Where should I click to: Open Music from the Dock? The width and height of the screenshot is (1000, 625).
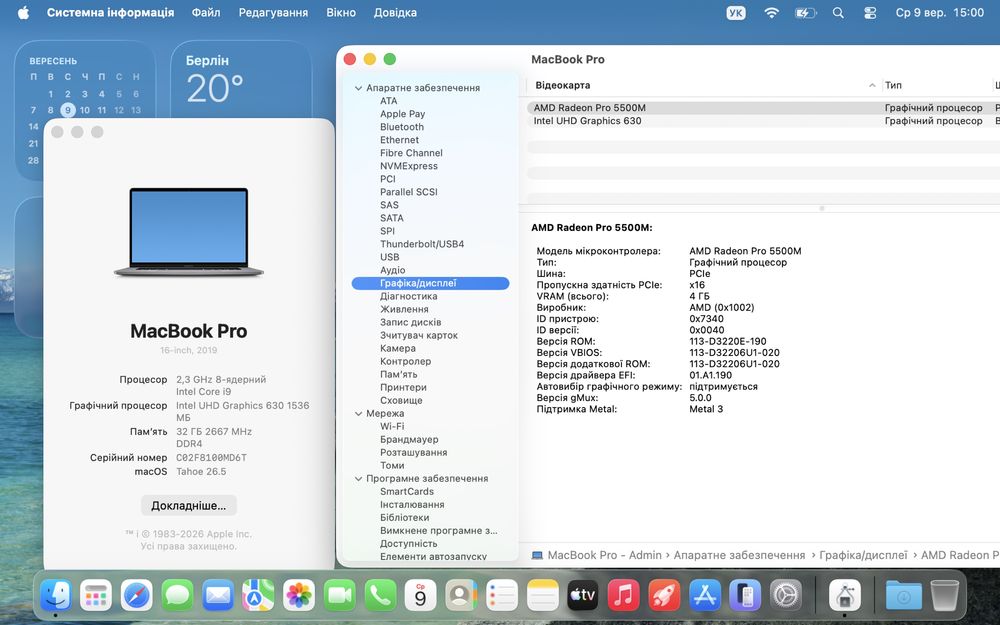point(624,596)
